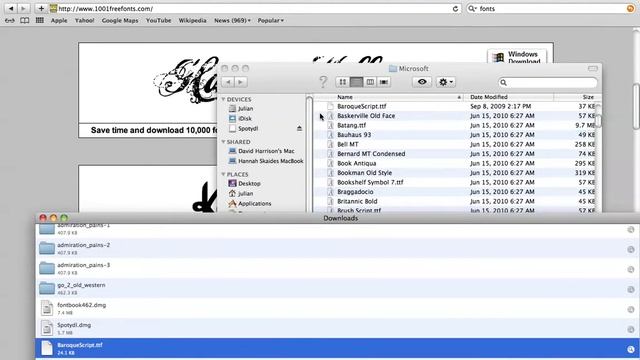This screenshot has height=360, width=640.
Task: Reveal BaroqueScript.ttf in Finder magnifier icon
Action: pyautogui.click(x=631, y=349)
